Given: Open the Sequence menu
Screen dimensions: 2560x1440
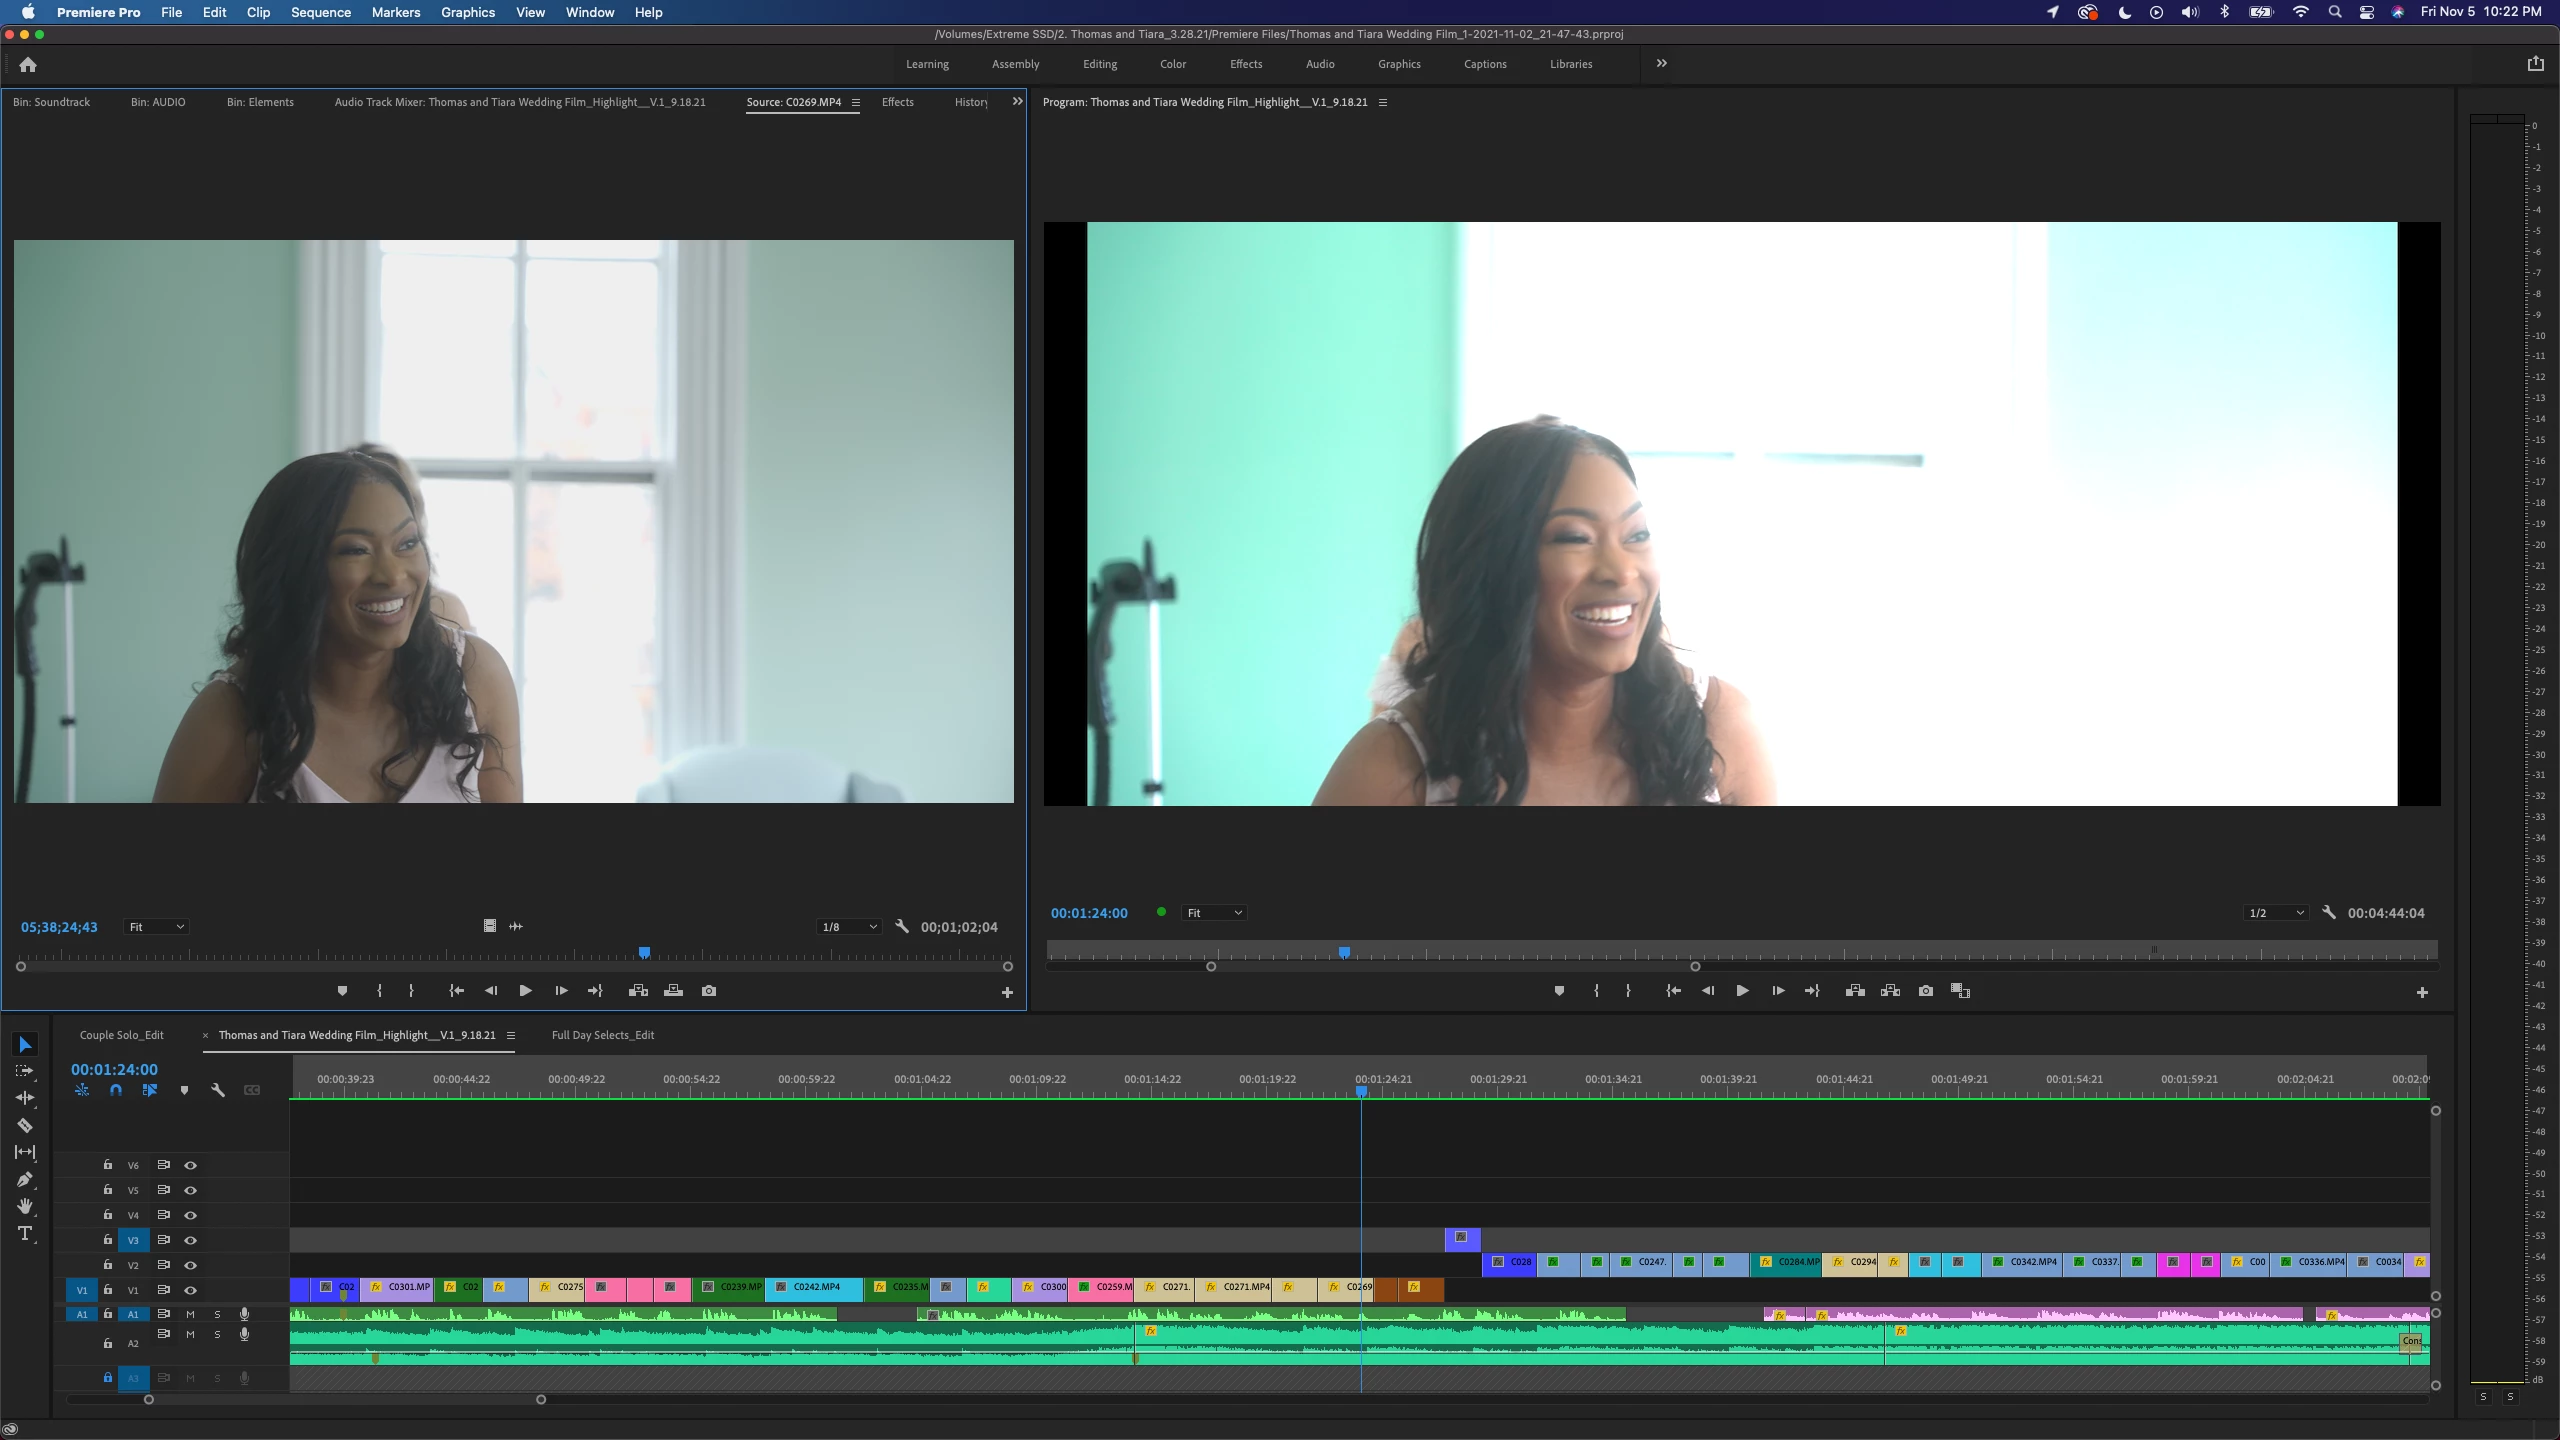Looking at the screenshot, I should [x=320, y=12].
